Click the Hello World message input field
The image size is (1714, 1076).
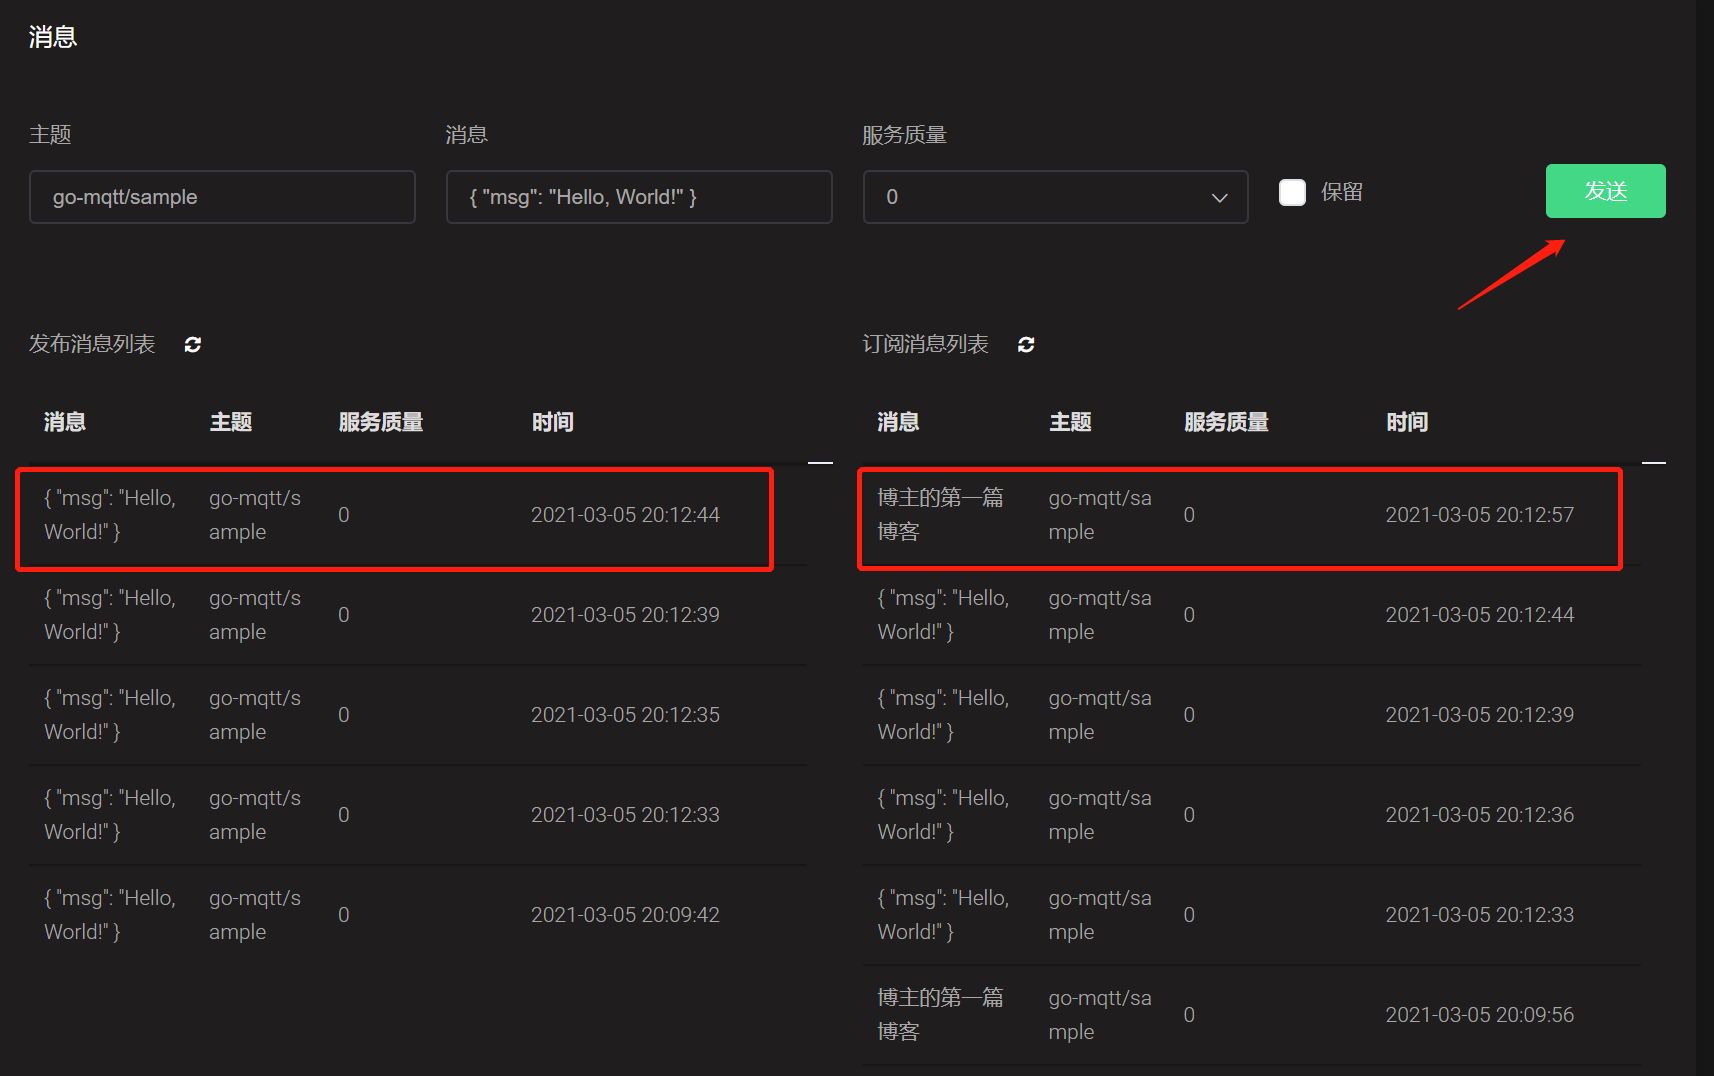point(638,197)
